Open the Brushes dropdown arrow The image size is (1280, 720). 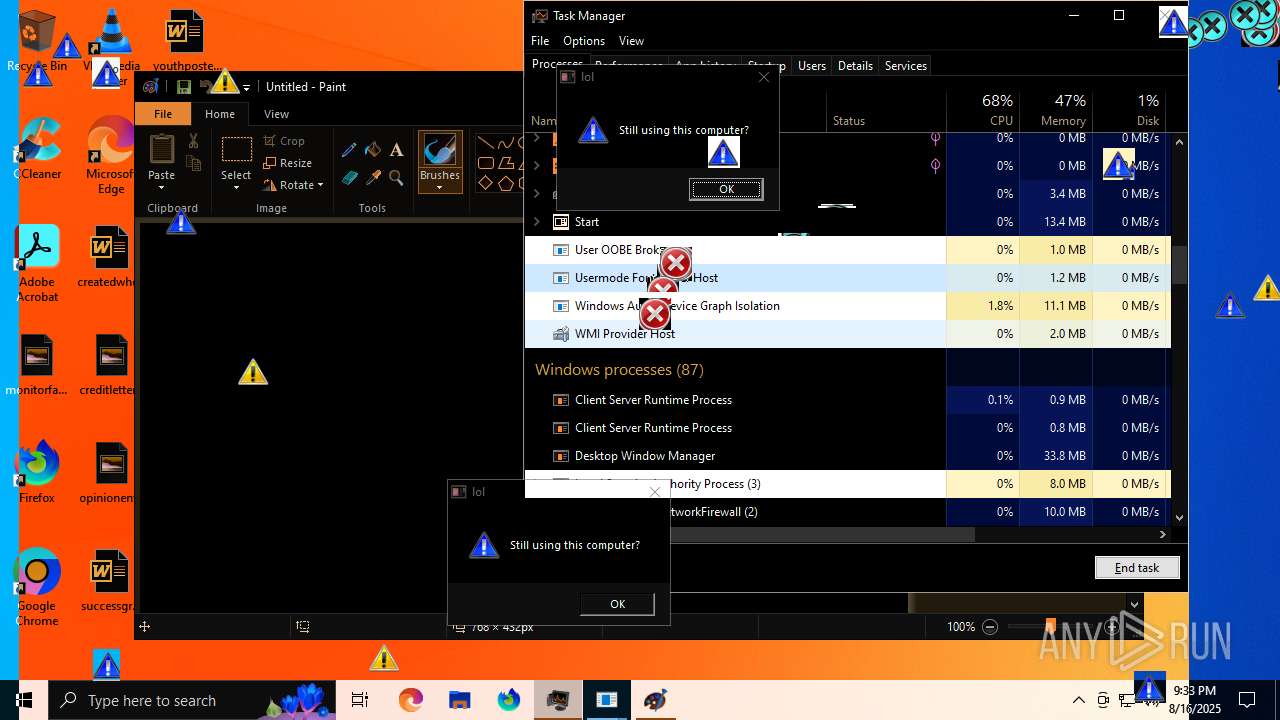point(440,188)
